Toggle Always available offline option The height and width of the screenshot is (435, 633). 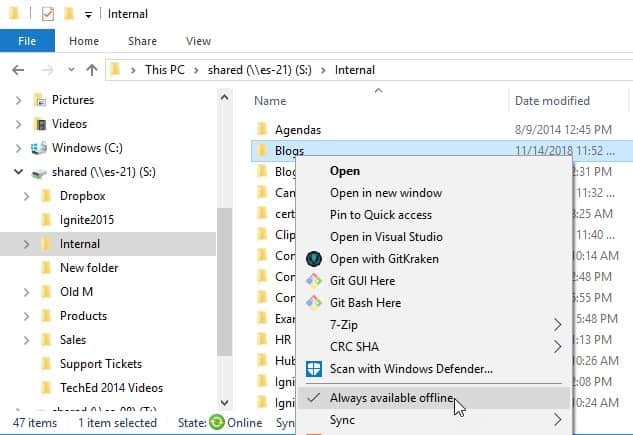pyautogui.click(x=391, y=398)
